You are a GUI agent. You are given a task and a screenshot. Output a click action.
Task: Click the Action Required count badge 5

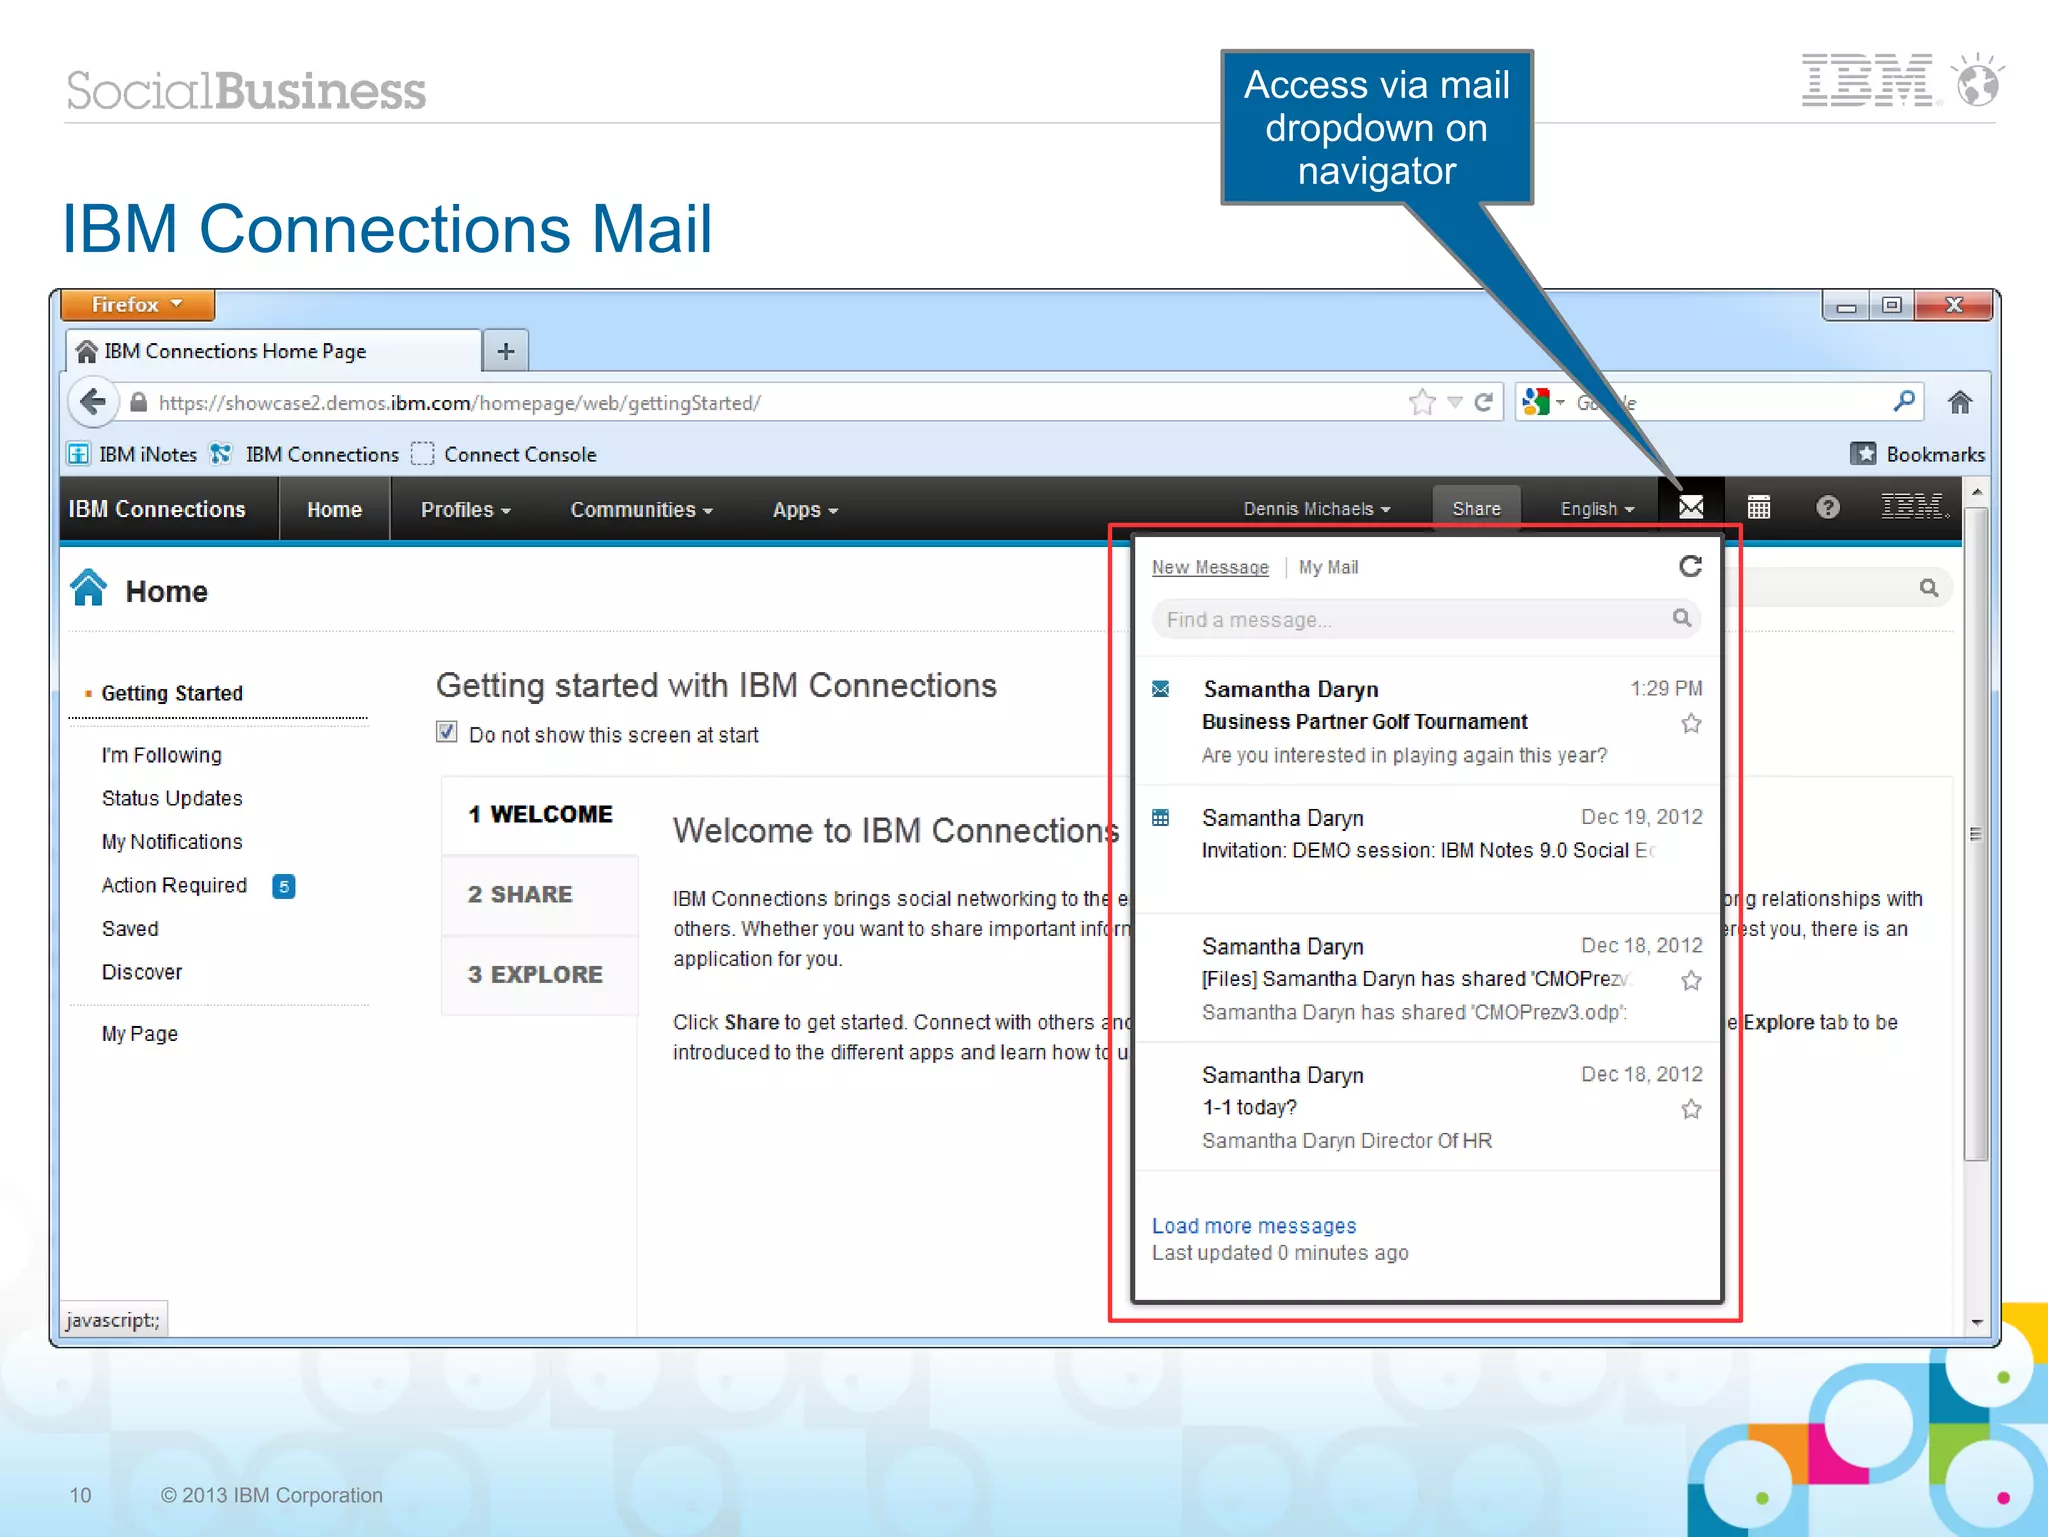[283, 886]
